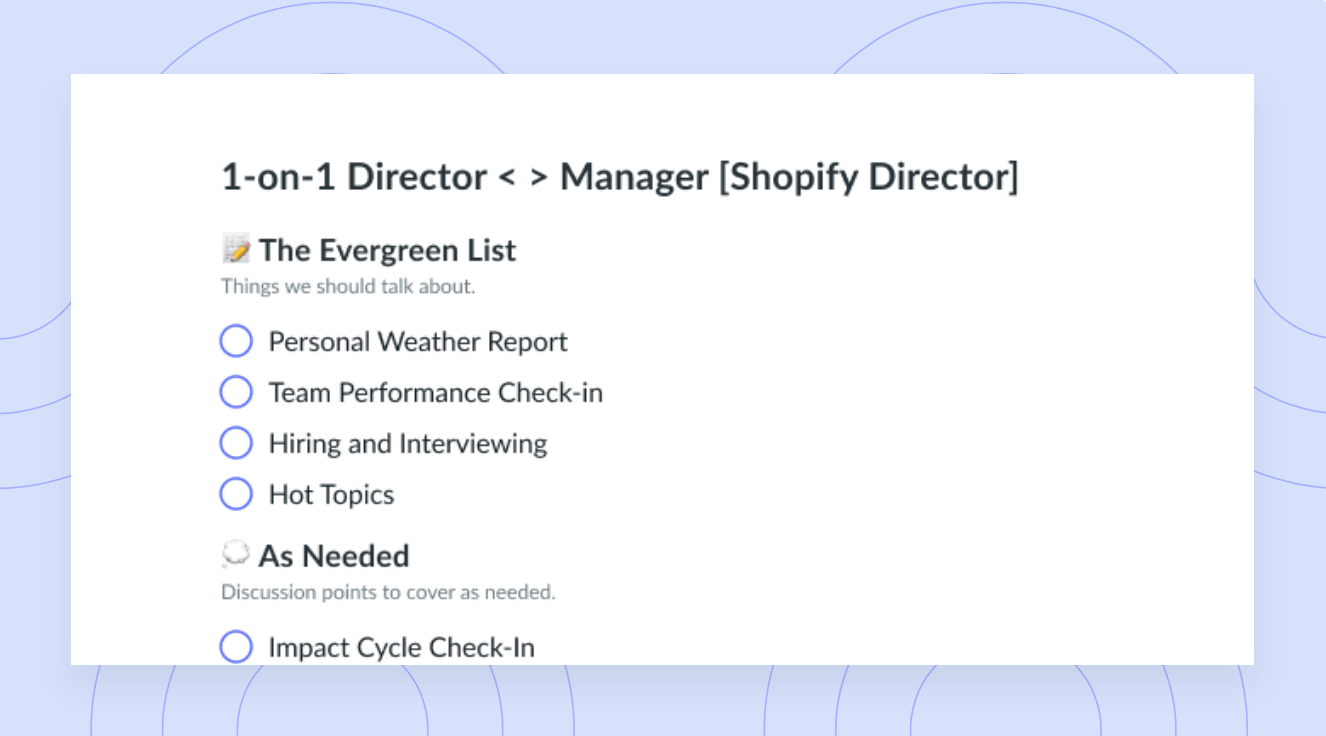
Task: Check off Personal Weather Report item
Action: [x=236, y=342]
